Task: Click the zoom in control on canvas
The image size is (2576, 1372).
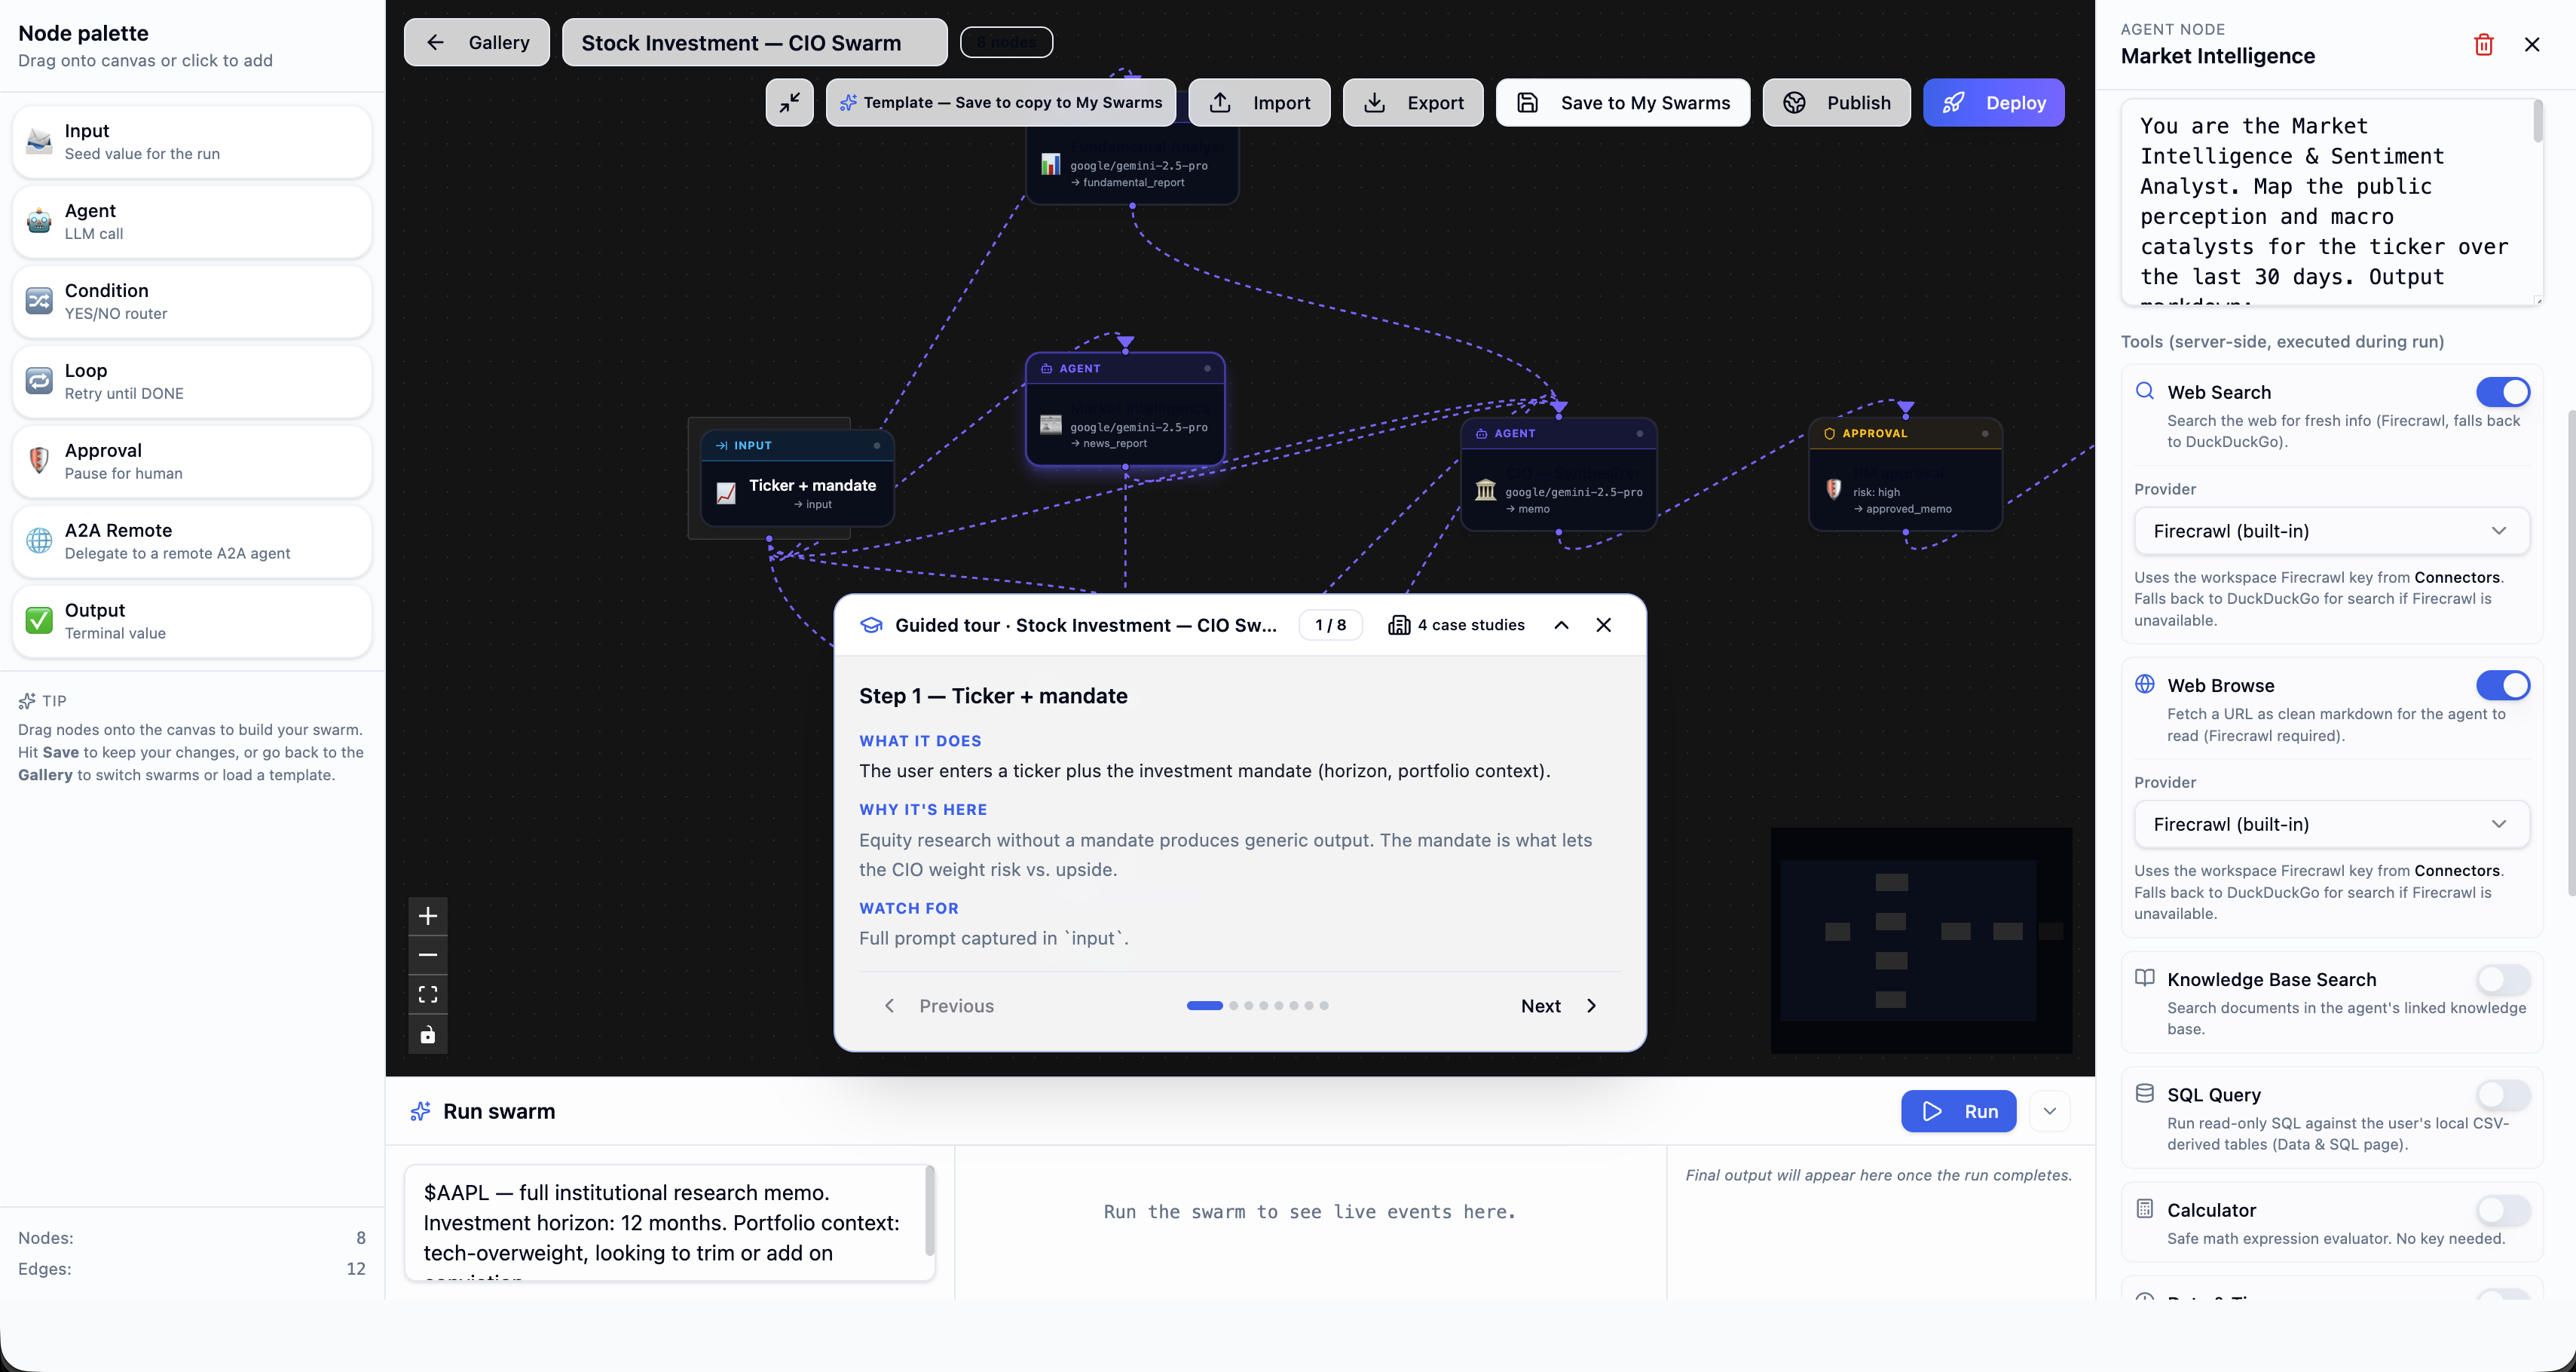Action: pos(428,915)
